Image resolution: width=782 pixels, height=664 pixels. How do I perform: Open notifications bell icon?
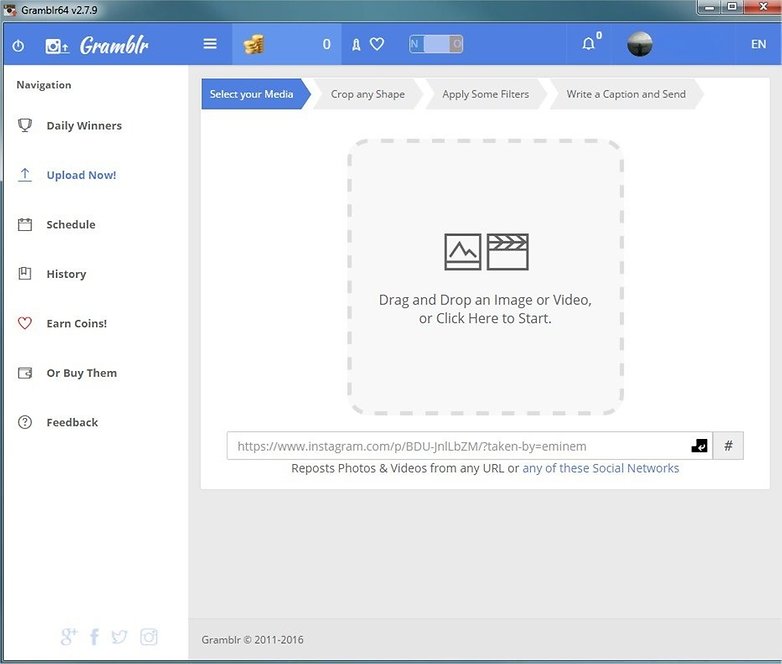tap(588, 44)
